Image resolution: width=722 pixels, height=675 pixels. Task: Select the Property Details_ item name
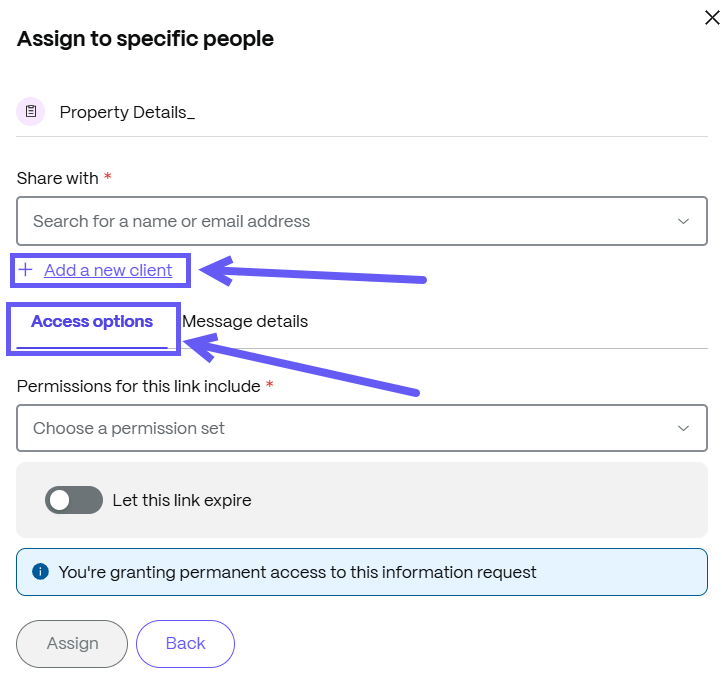(x=127, y=112)
